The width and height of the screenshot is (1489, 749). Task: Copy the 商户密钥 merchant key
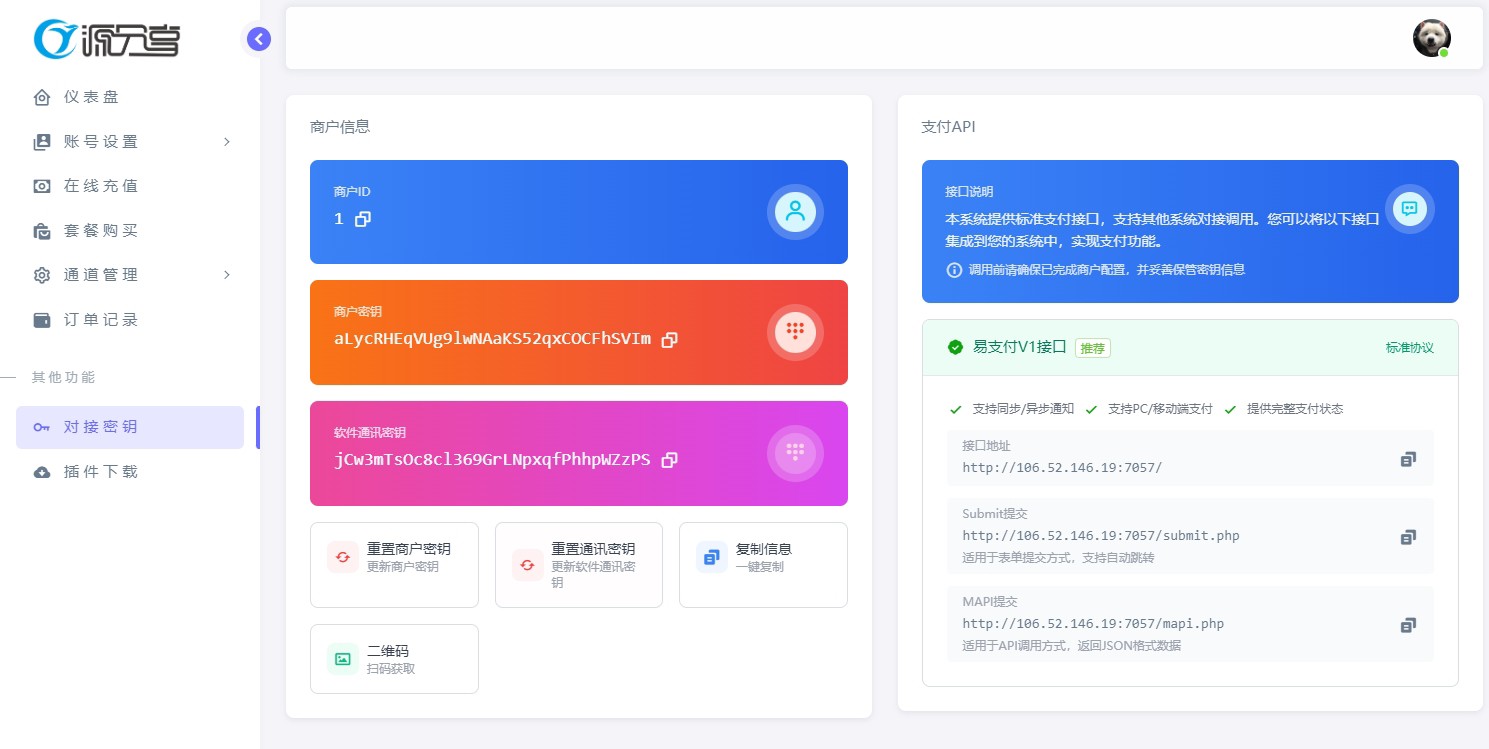click(x=670, y=340)
